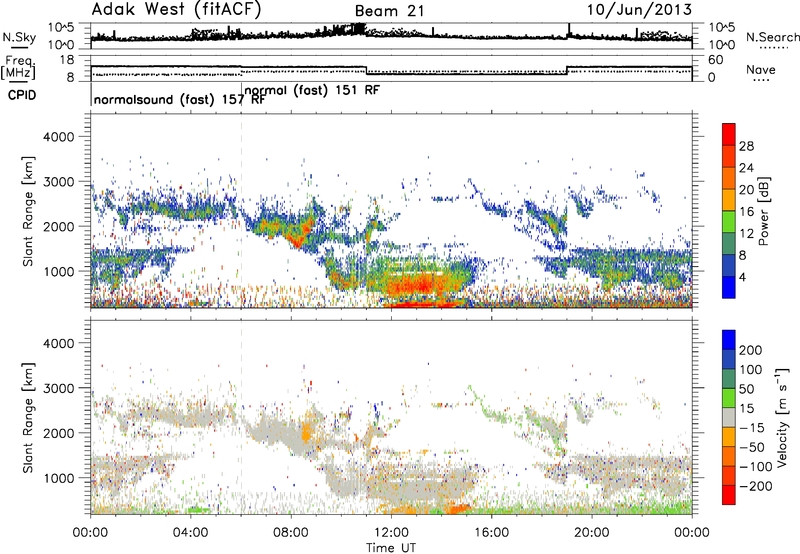Screen dimensions: 800x554
Task: Click the "Slant Range [km]" label of velocity panel
Action: (x=28, y=418)
